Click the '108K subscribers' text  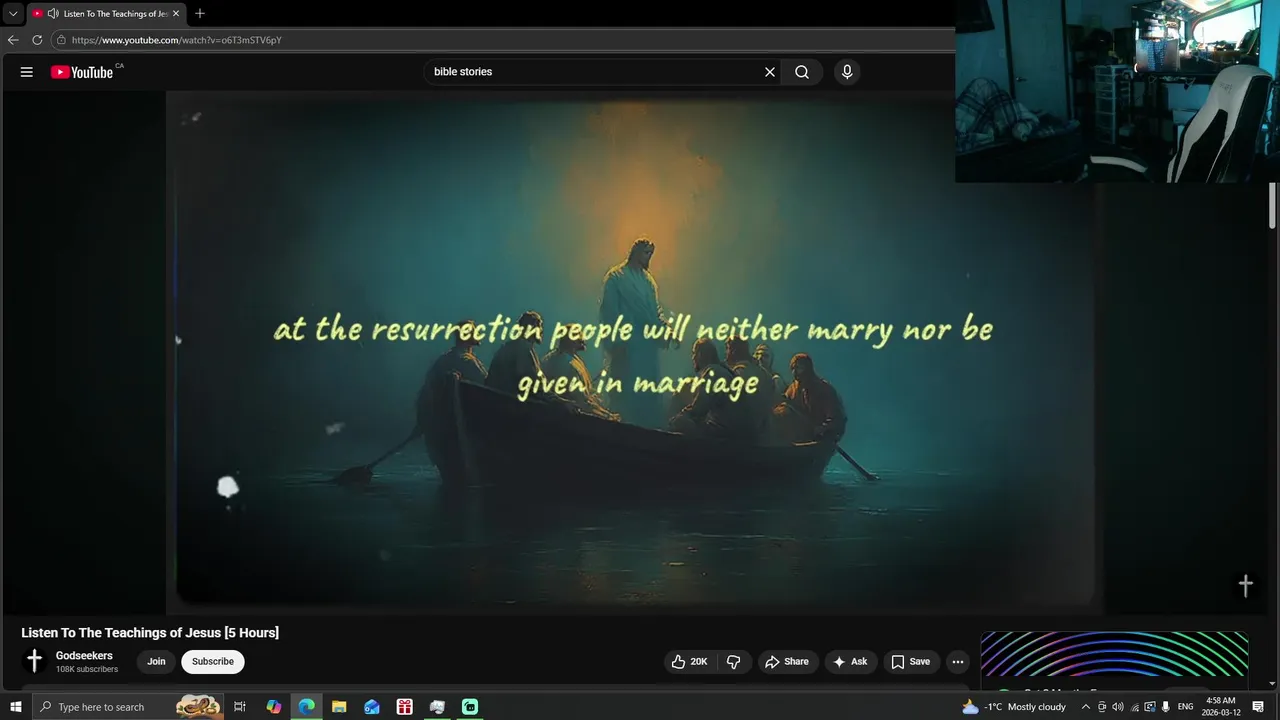[87, 669]
